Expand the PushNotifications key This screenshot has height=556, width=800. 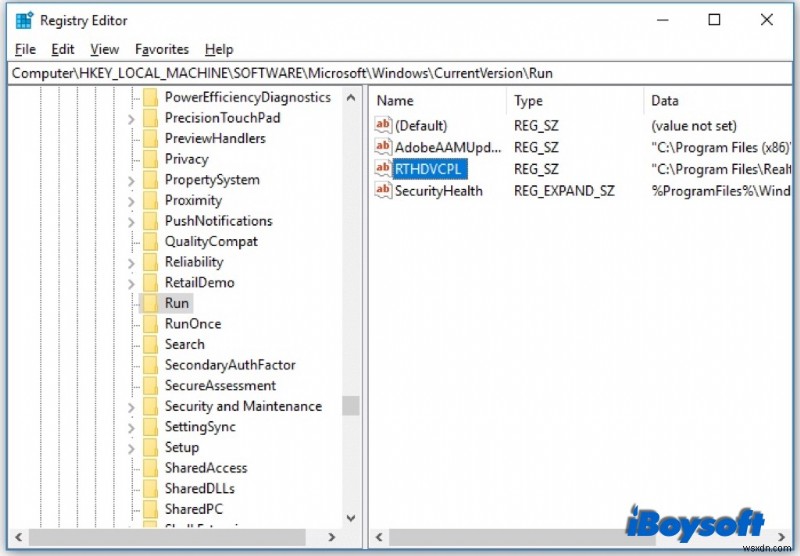(x=131, y=222)
